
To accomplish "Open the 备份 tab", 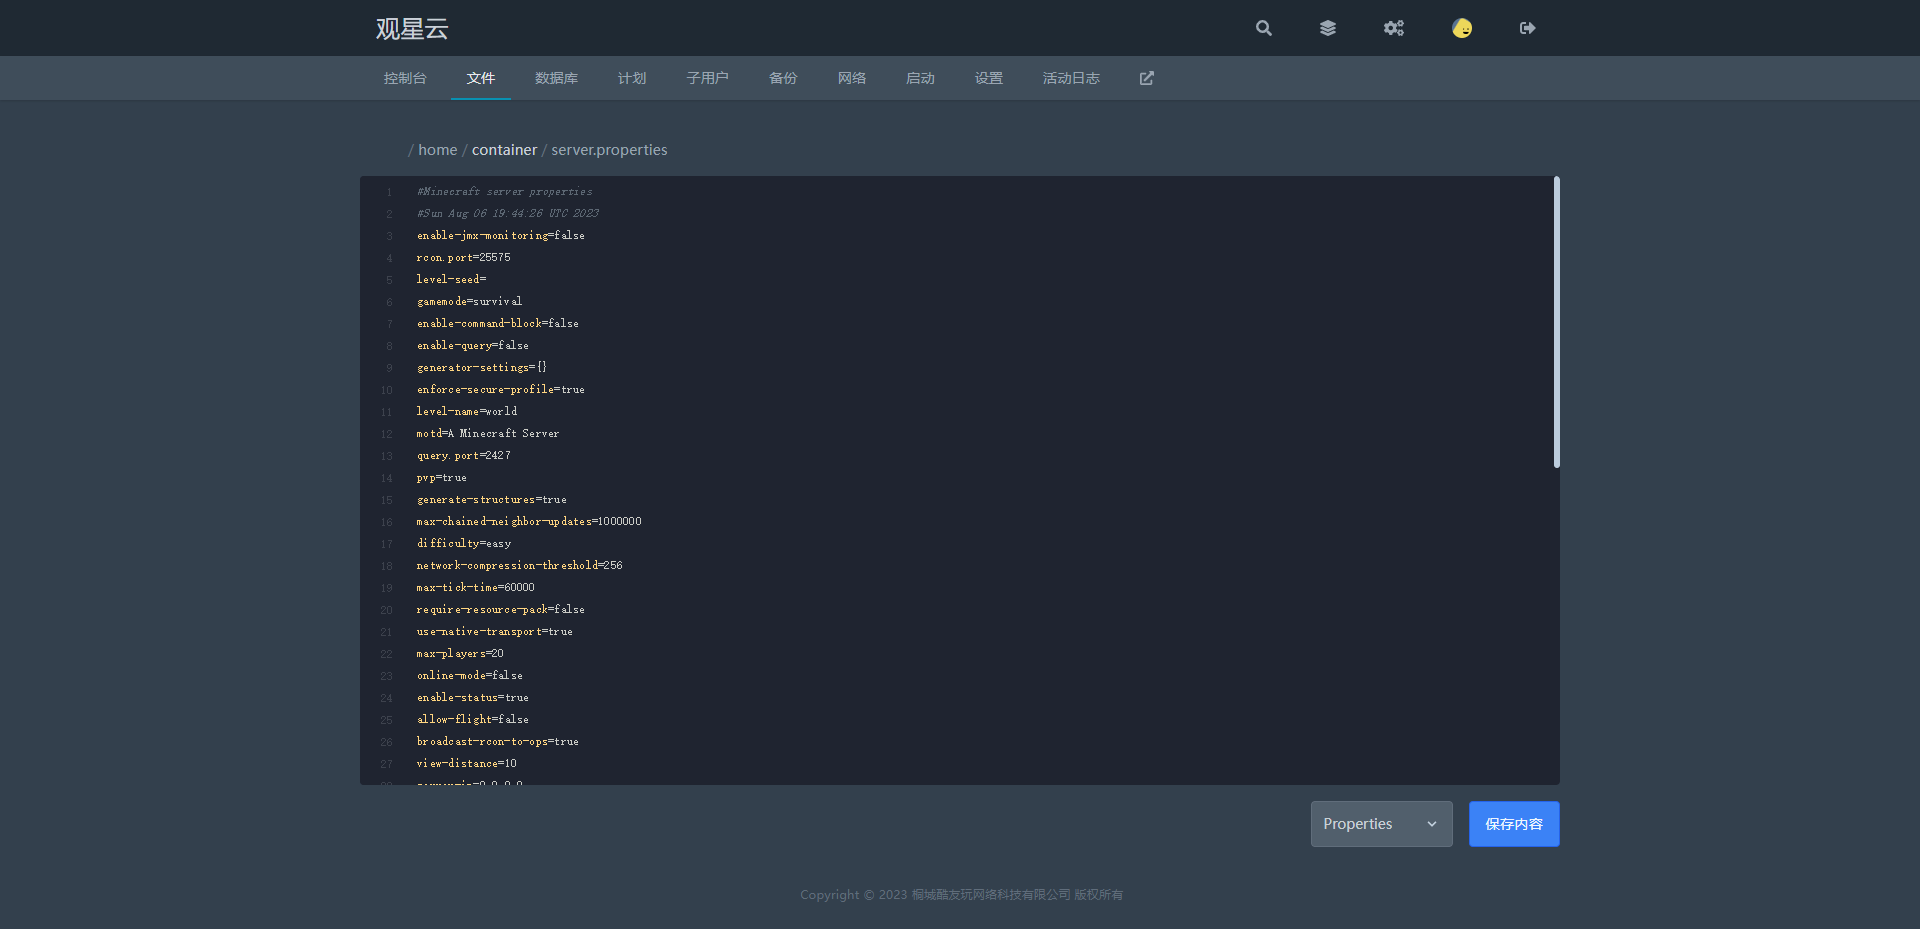I will click(x=783, y=78).
